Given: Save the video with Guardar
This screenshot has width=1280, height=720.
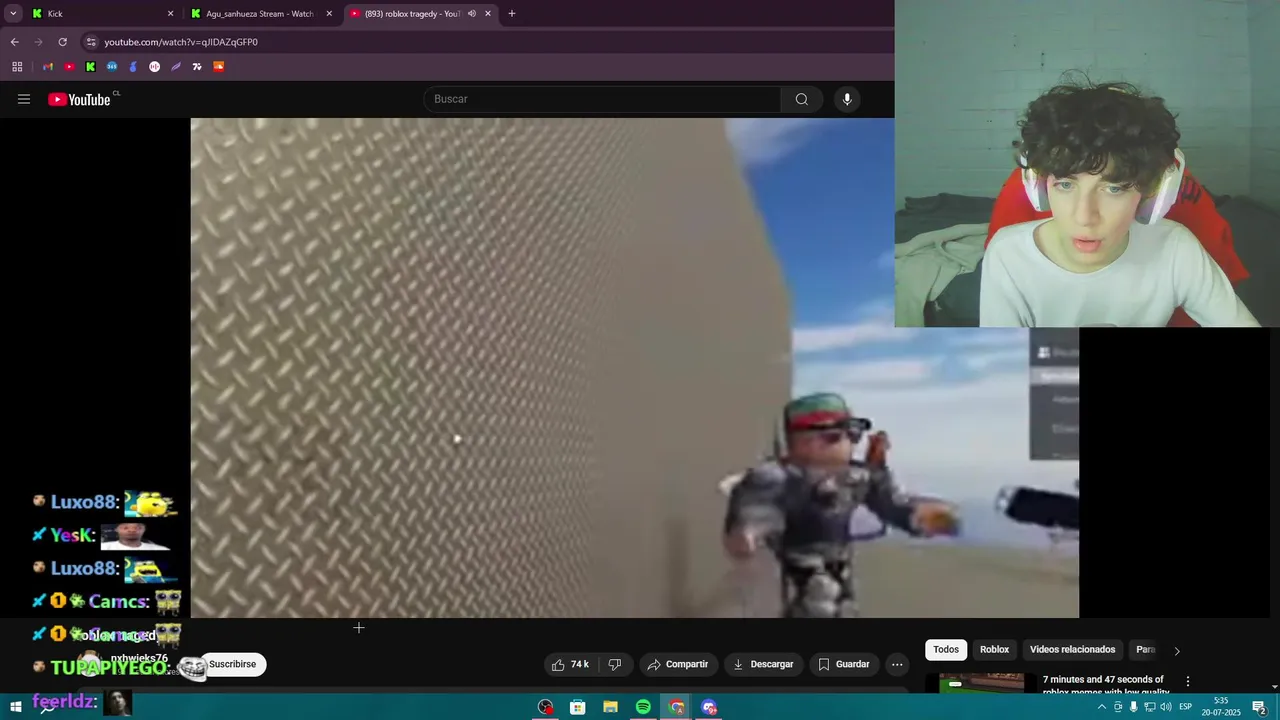Looking at the screenshot, I should click(x=844, y=664).
